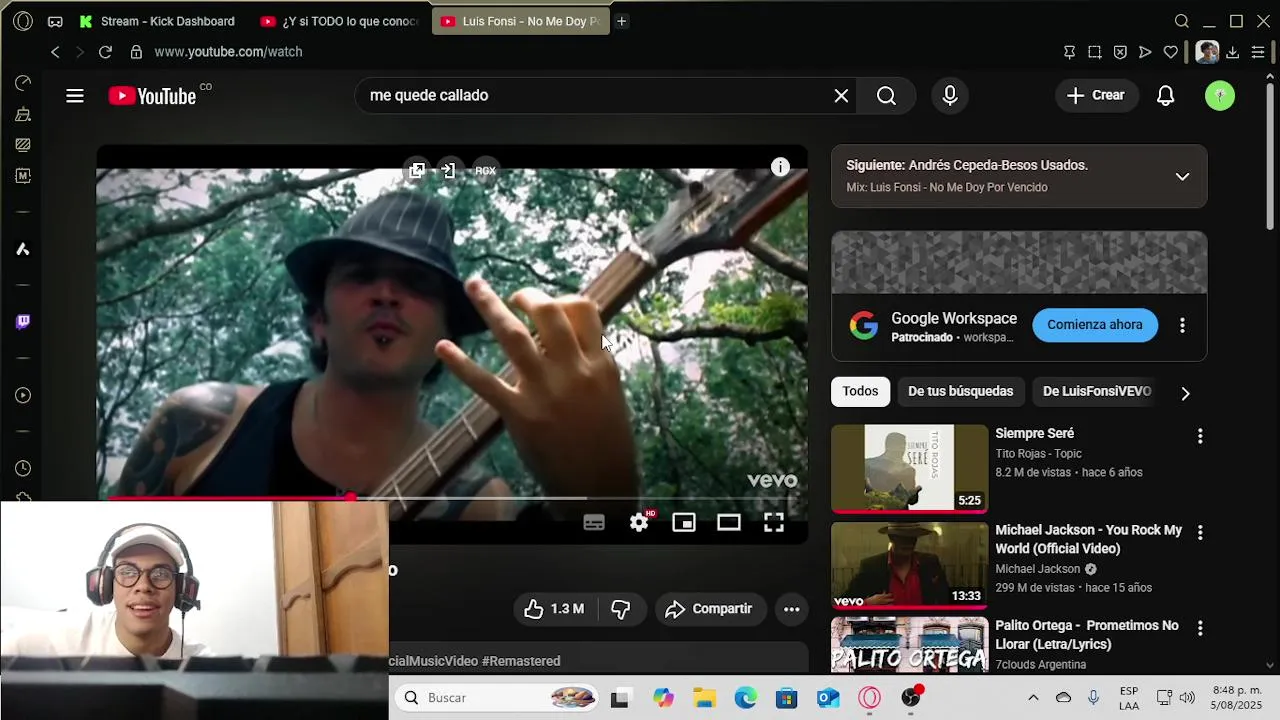1280x720 pixels.
Task: Click the arrow-into-box icon over the video
Action: [x=449, y=171]
